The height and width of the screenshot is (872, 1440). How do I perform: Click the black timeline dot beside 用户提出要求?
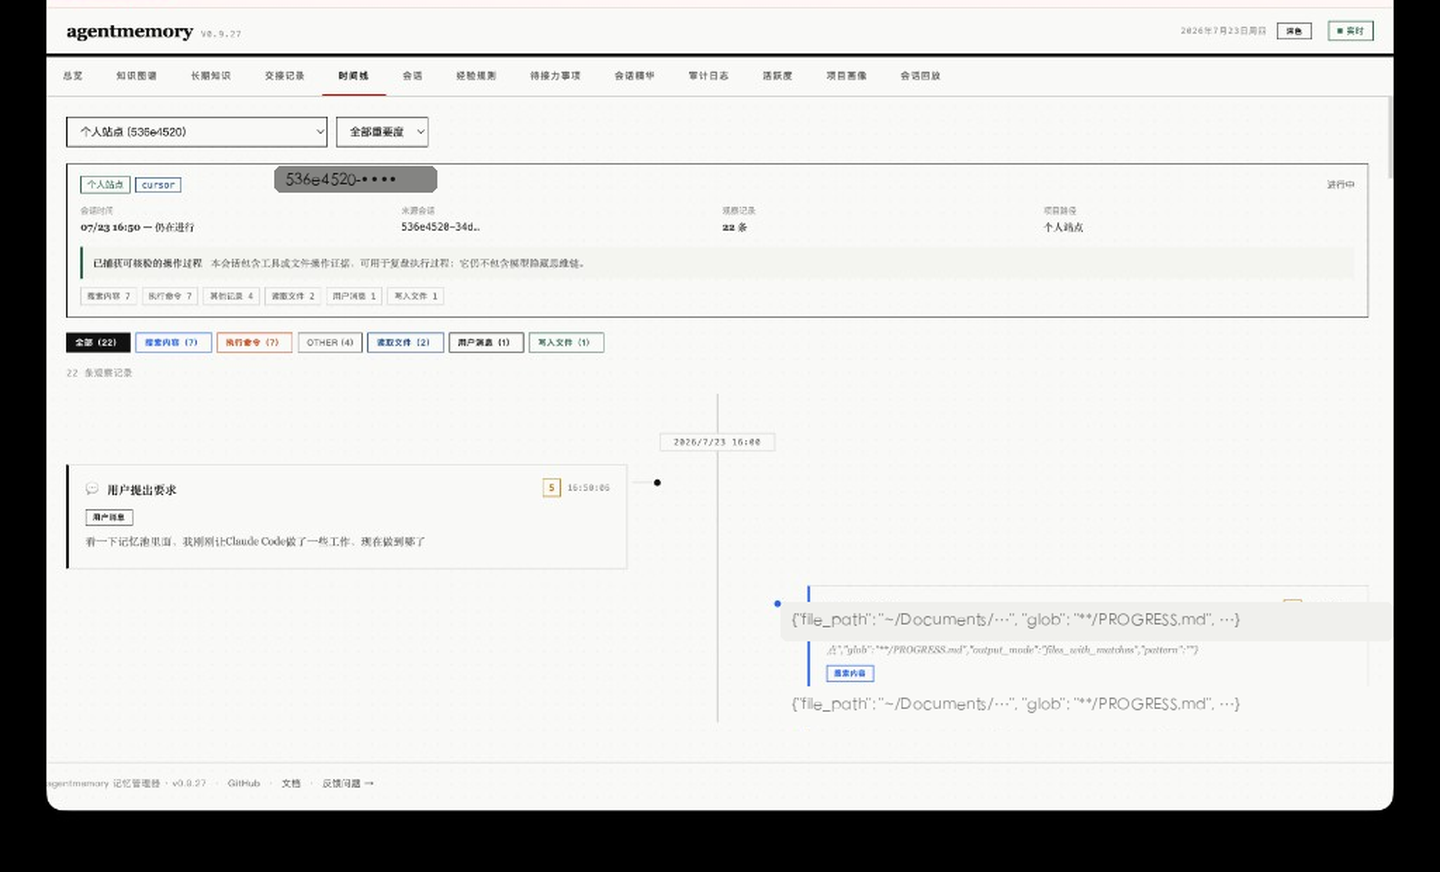(657, 483)
